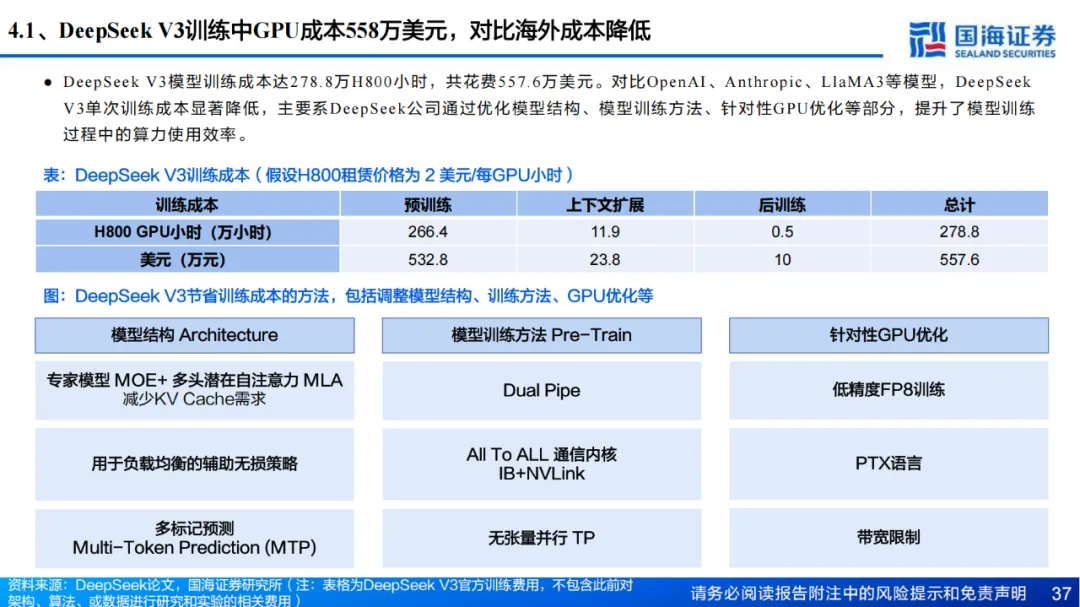Screen dimensions: 1080x607
Task: Click the source note in the footer
Action: (320, 593)
